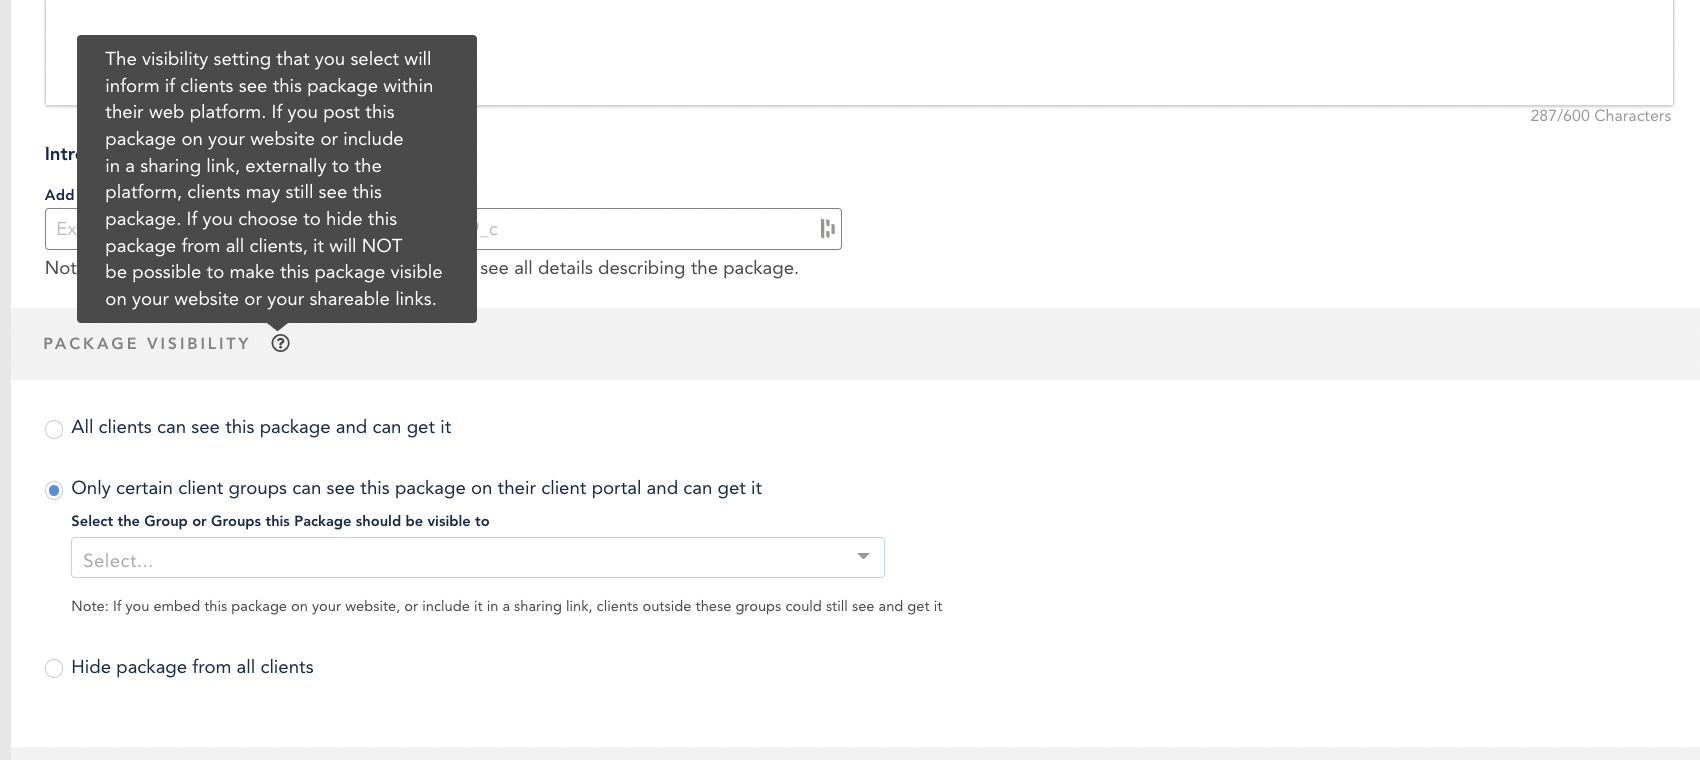
Task: Choose 'Only certain client groups' visibility option
Action: [x=54, y=489]
